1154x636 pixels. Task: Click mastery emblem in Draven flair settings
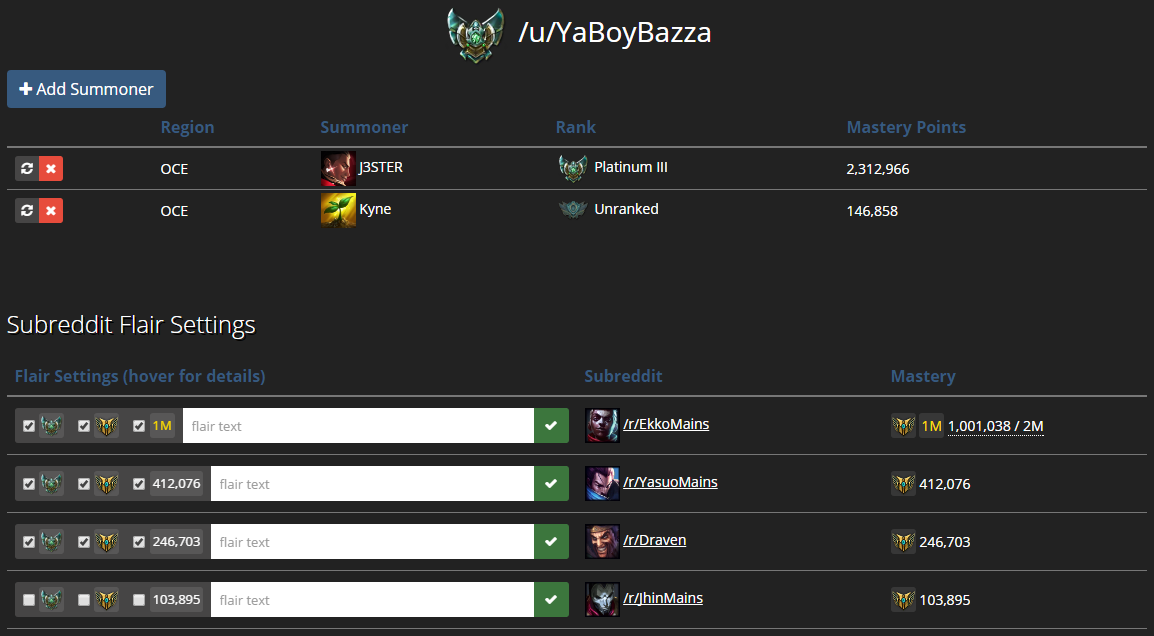coord(107,542)
